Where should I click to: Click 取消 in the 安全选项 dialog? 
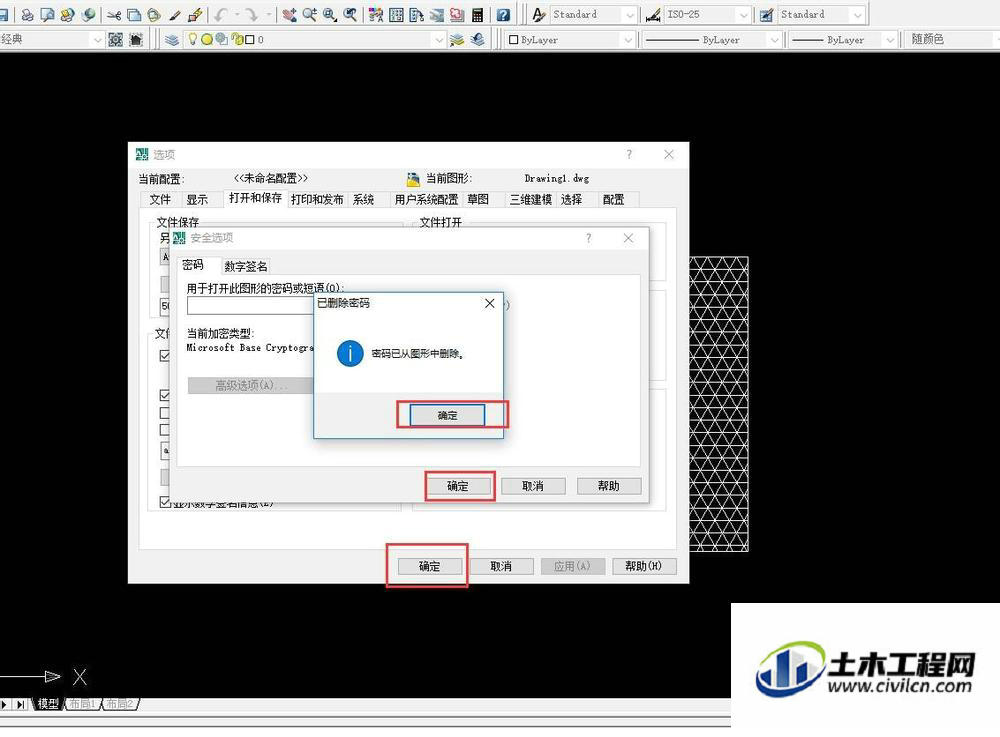pyautogui.click(x=533, y=486)
